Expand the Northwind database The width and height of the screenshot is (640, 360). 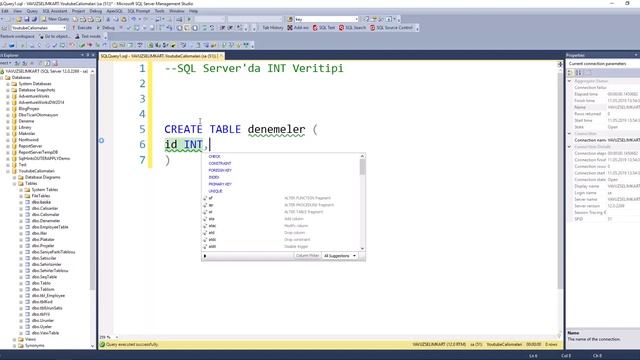(x=8, y=140)
